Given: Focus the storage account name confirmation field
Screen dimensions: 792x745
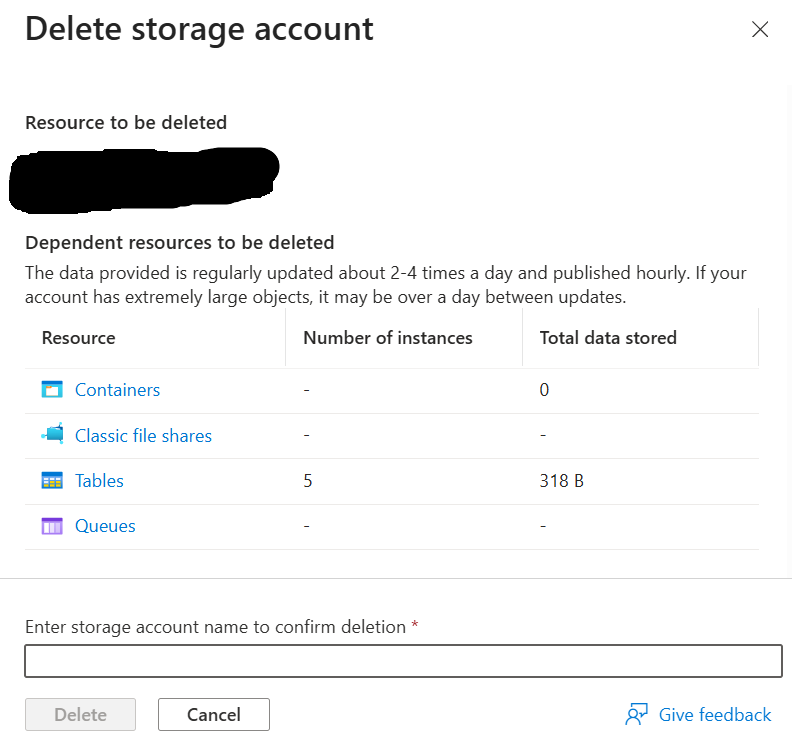Looking at the screenshot, I should [x=404, y=661].
